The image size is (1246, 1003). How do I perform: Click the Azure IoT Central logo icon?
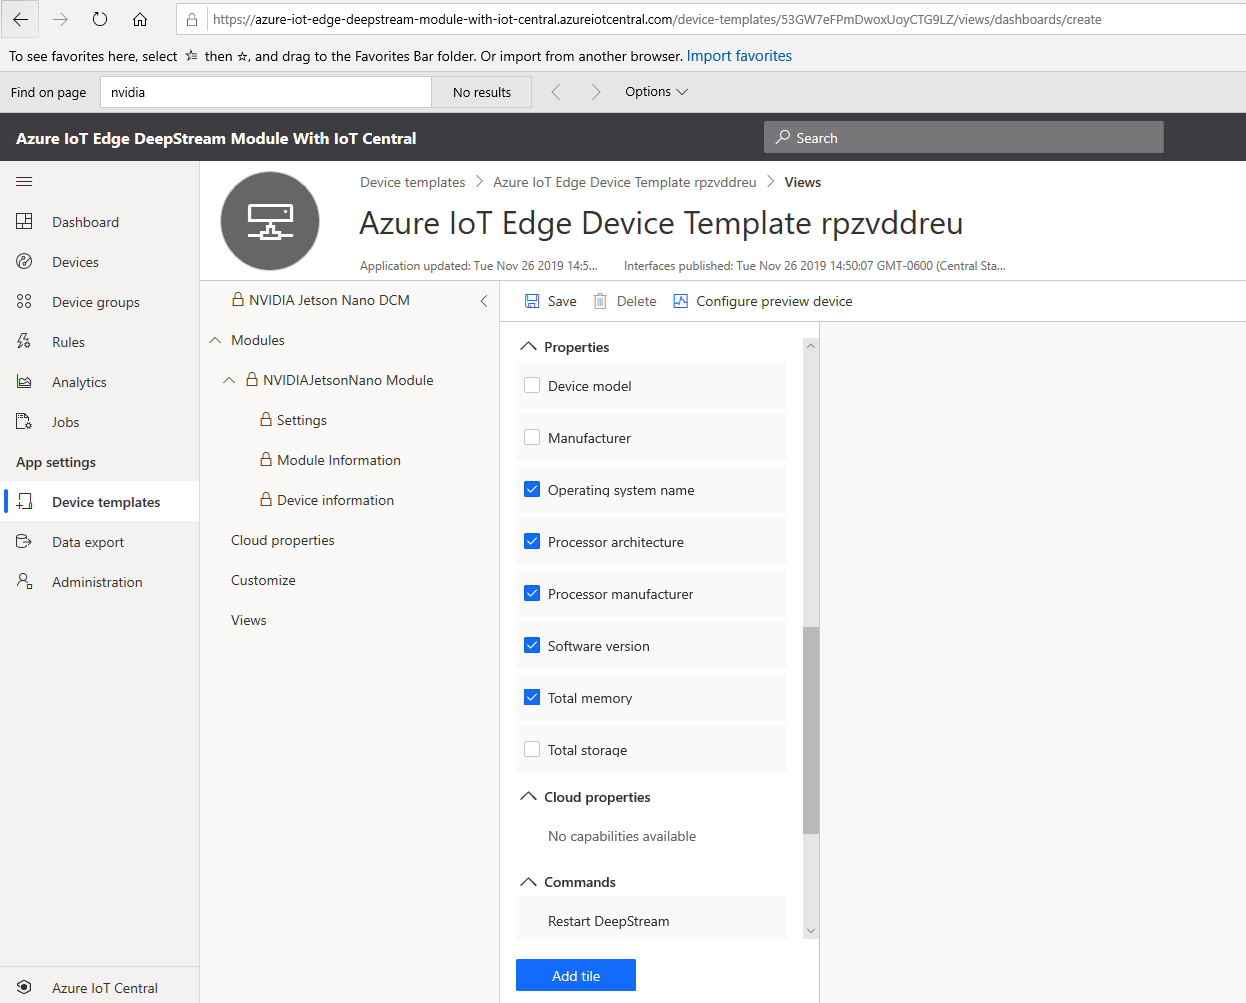(x=24, y=988)
